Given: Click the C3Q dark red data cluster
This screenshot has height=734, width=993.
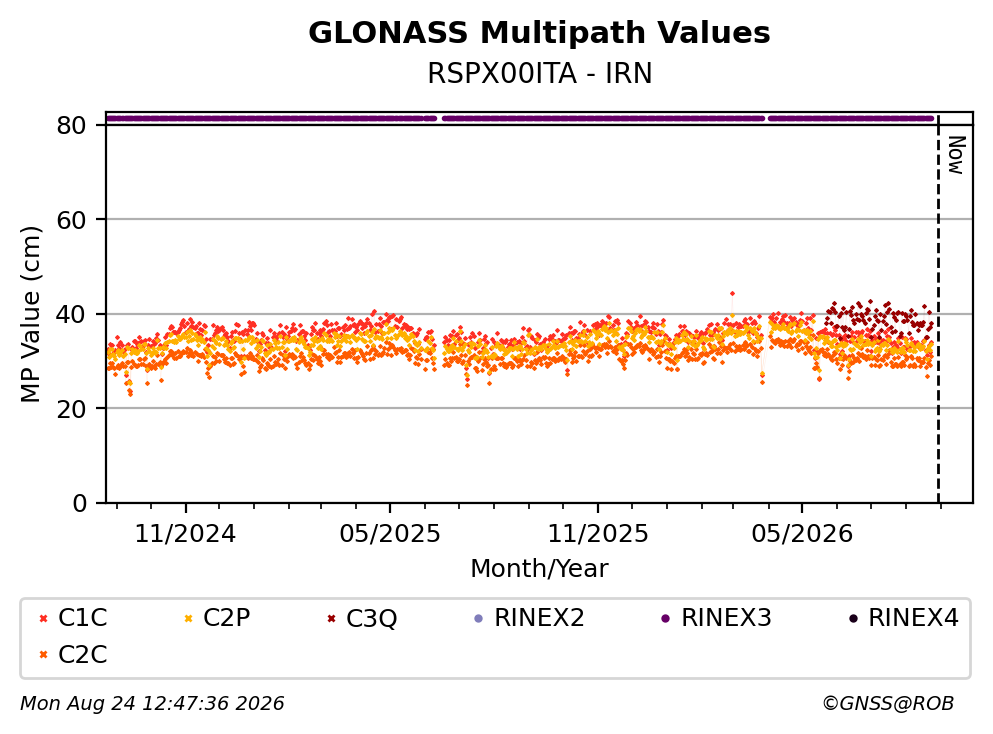Looking at the screenshot, I should pyautogui.click(x=879, y=319).
